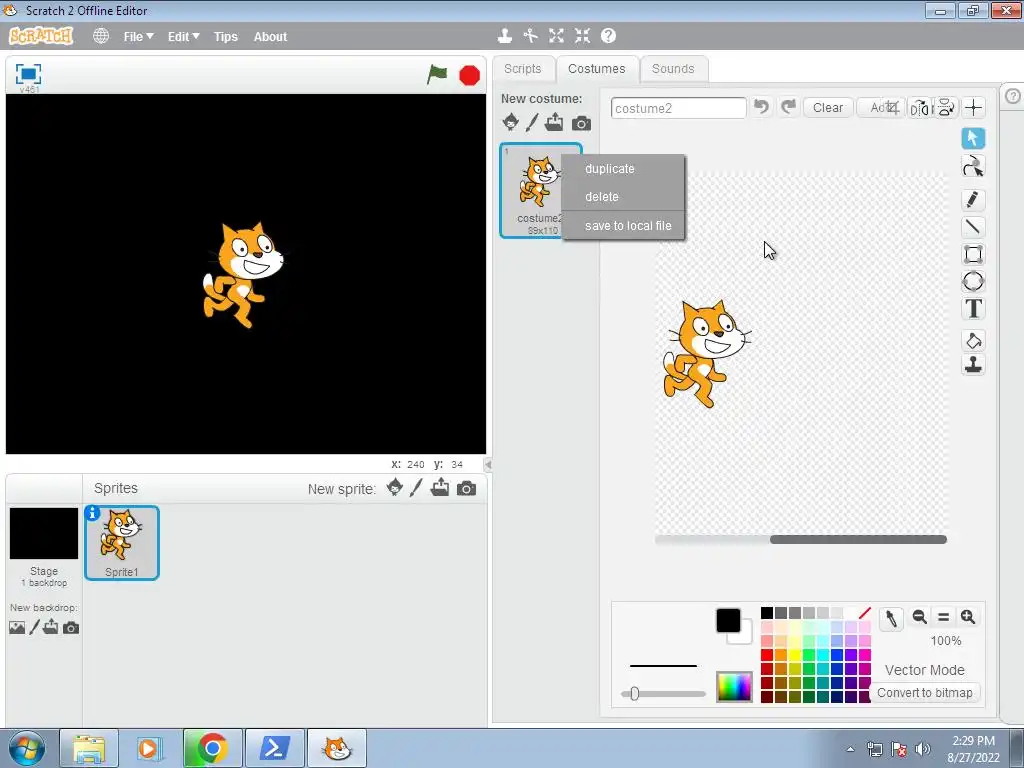
Task: Click the block help question icon
Action: [x=609, y=36]
